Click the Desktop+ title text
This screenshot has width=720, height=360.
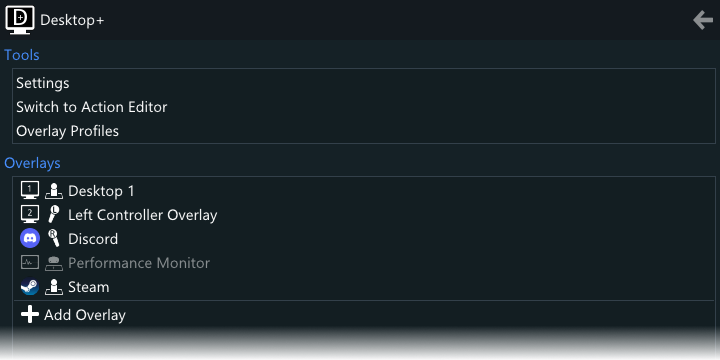(x=72, y=21)
